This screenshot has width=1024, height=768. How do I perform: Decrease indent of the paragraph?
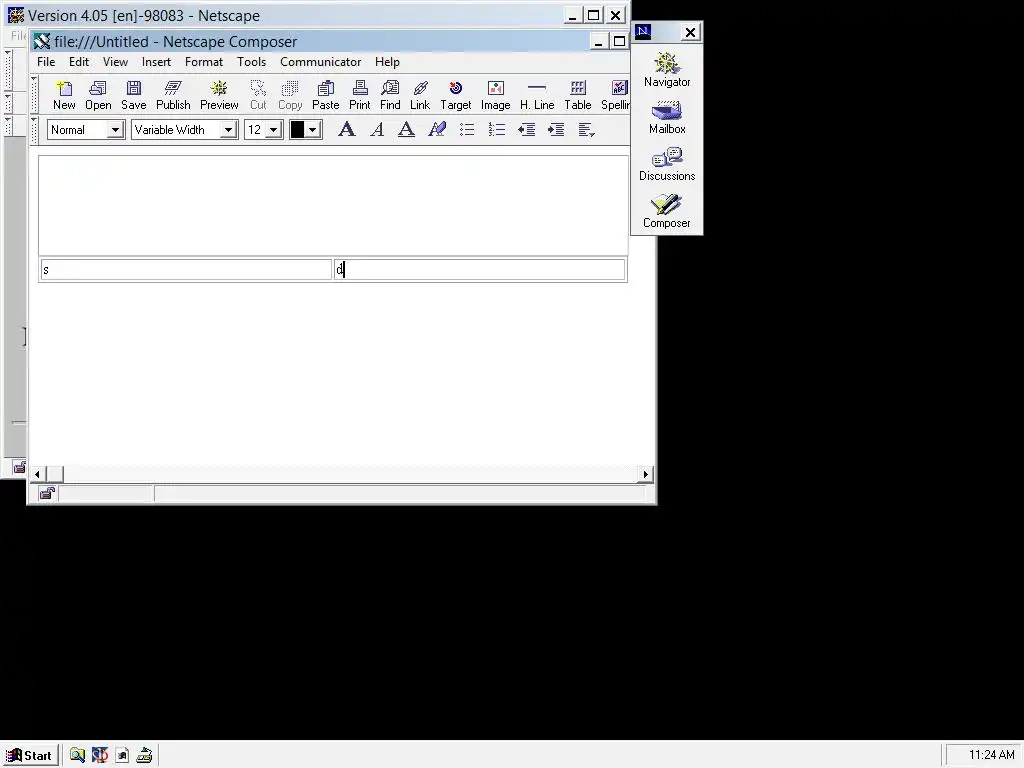tap(526, 129)
